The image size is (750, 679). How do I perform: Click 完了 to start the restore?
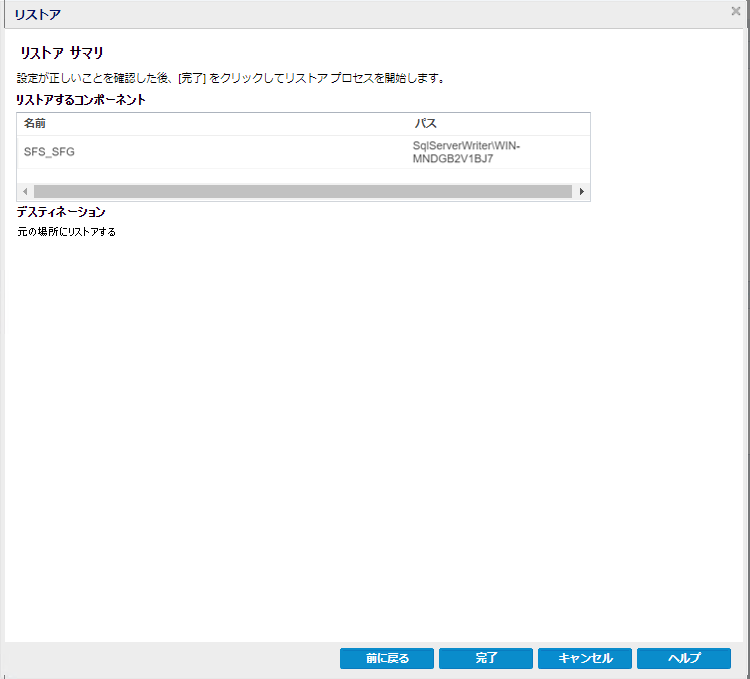(x=485, y=658)
